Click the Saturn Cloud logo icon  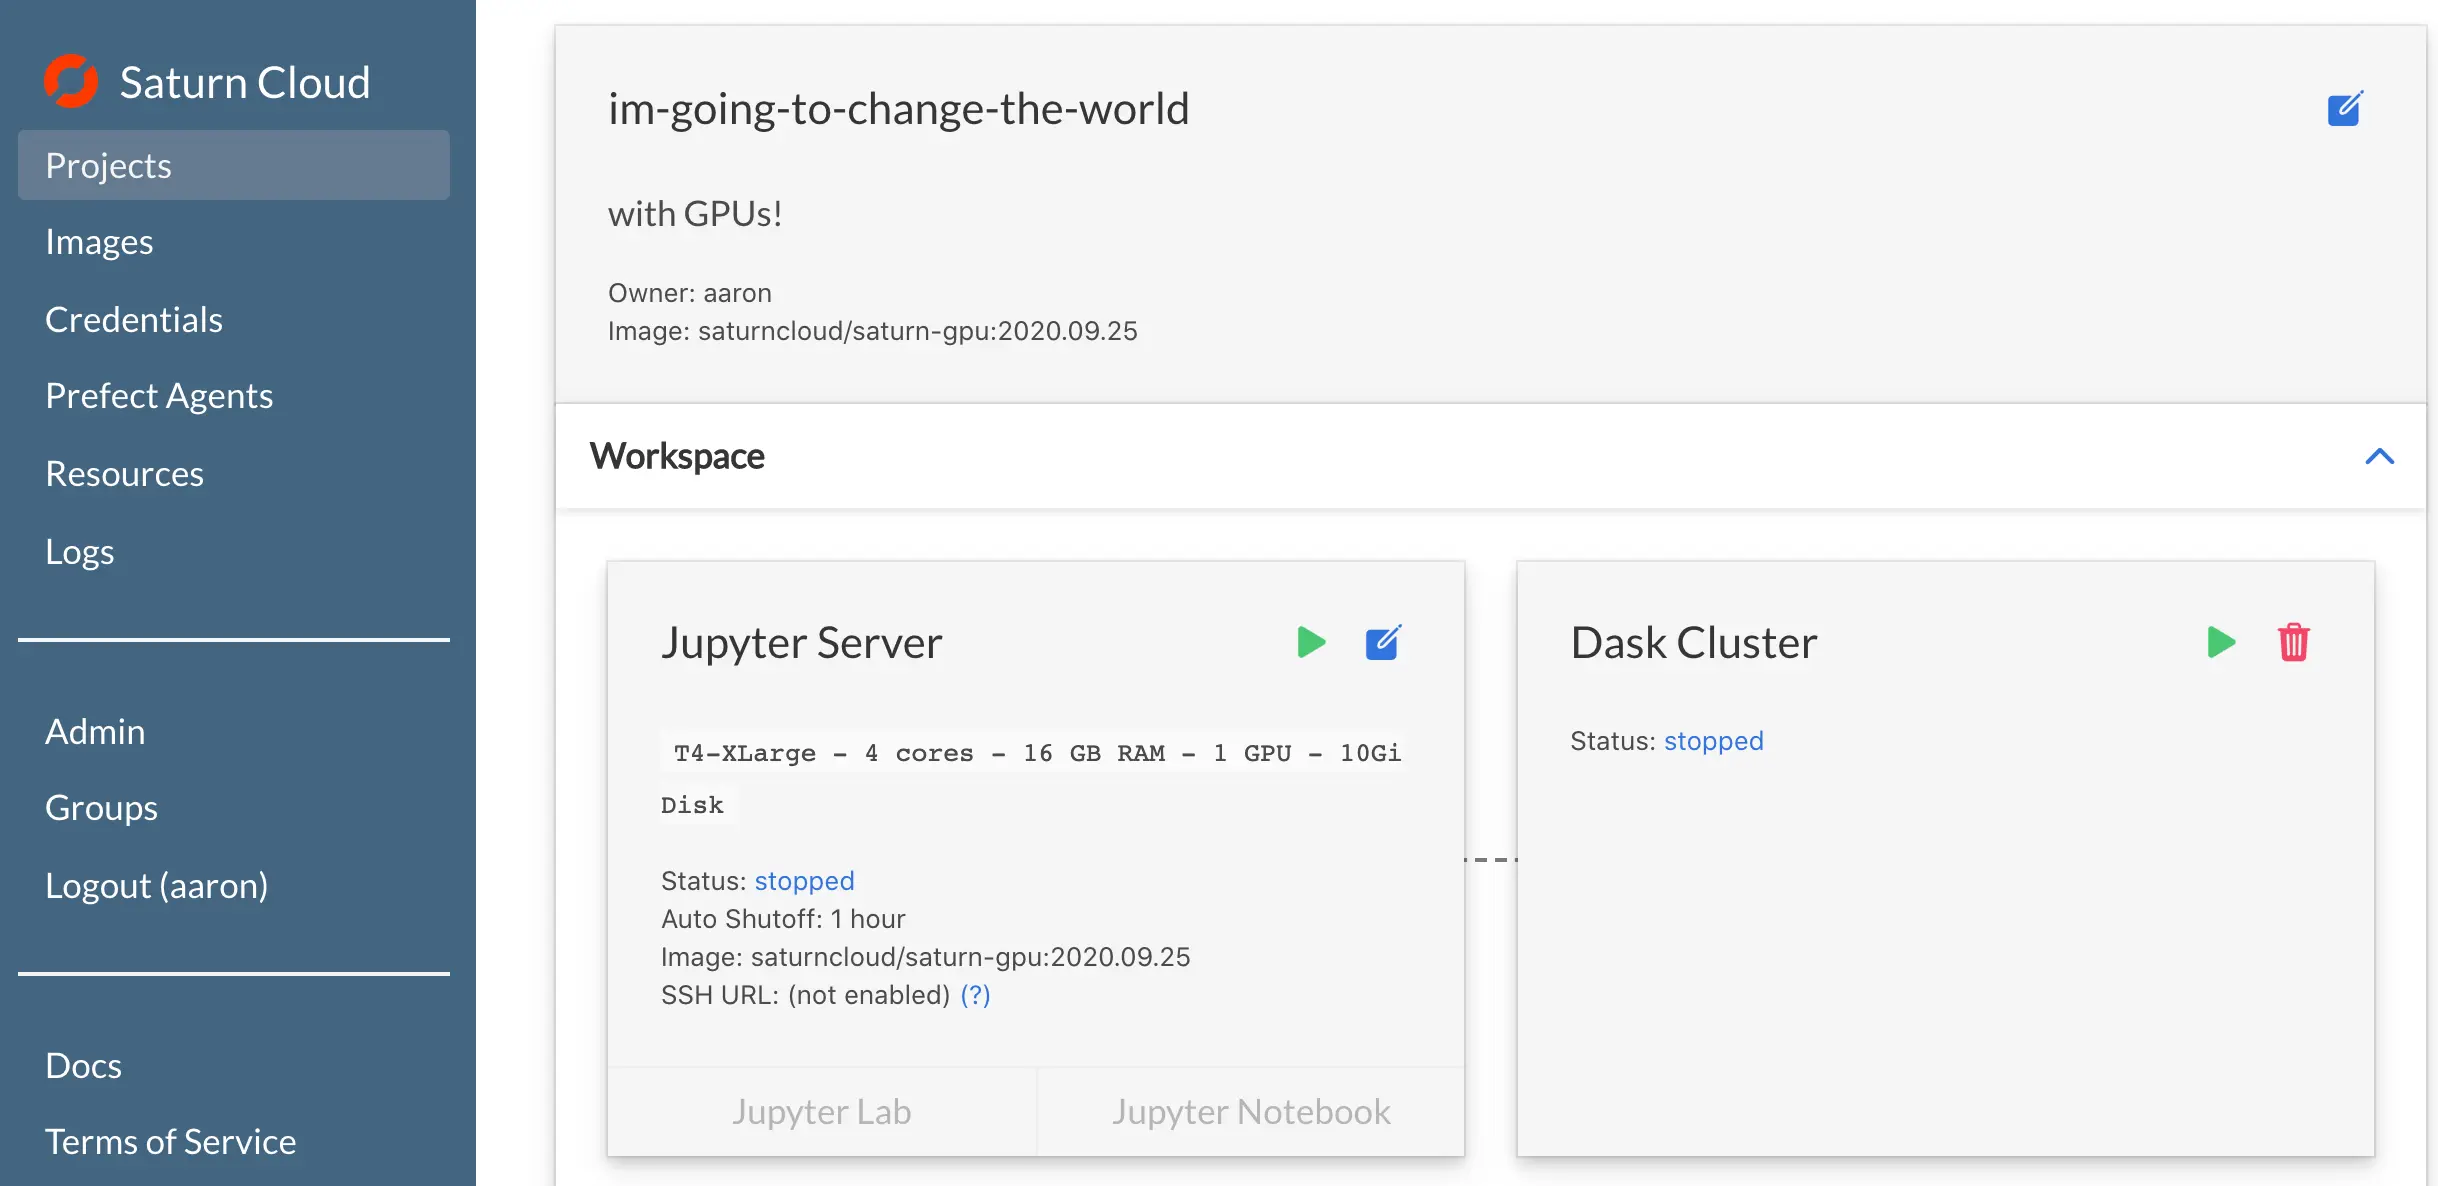click(71, 81)
